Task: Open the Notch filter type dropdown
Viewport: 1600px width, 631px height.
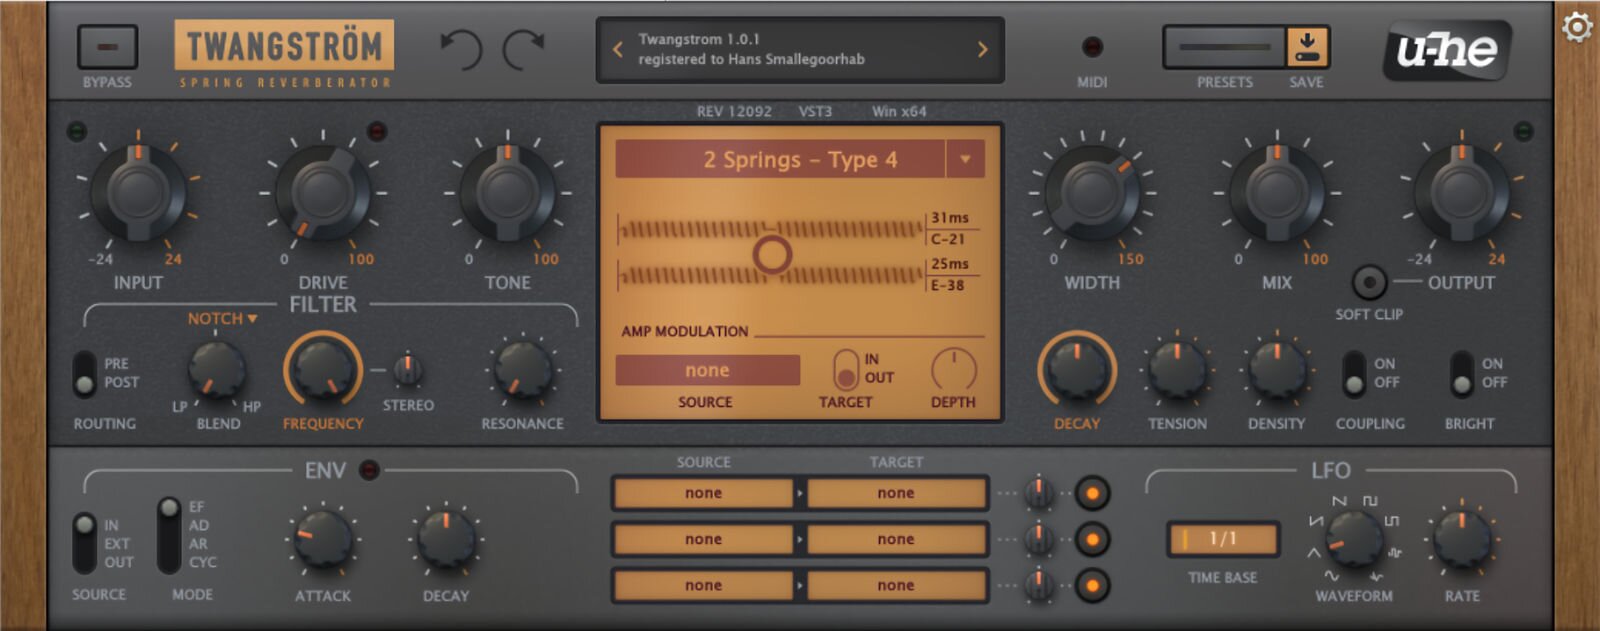Action: click(x=222, y=318)
